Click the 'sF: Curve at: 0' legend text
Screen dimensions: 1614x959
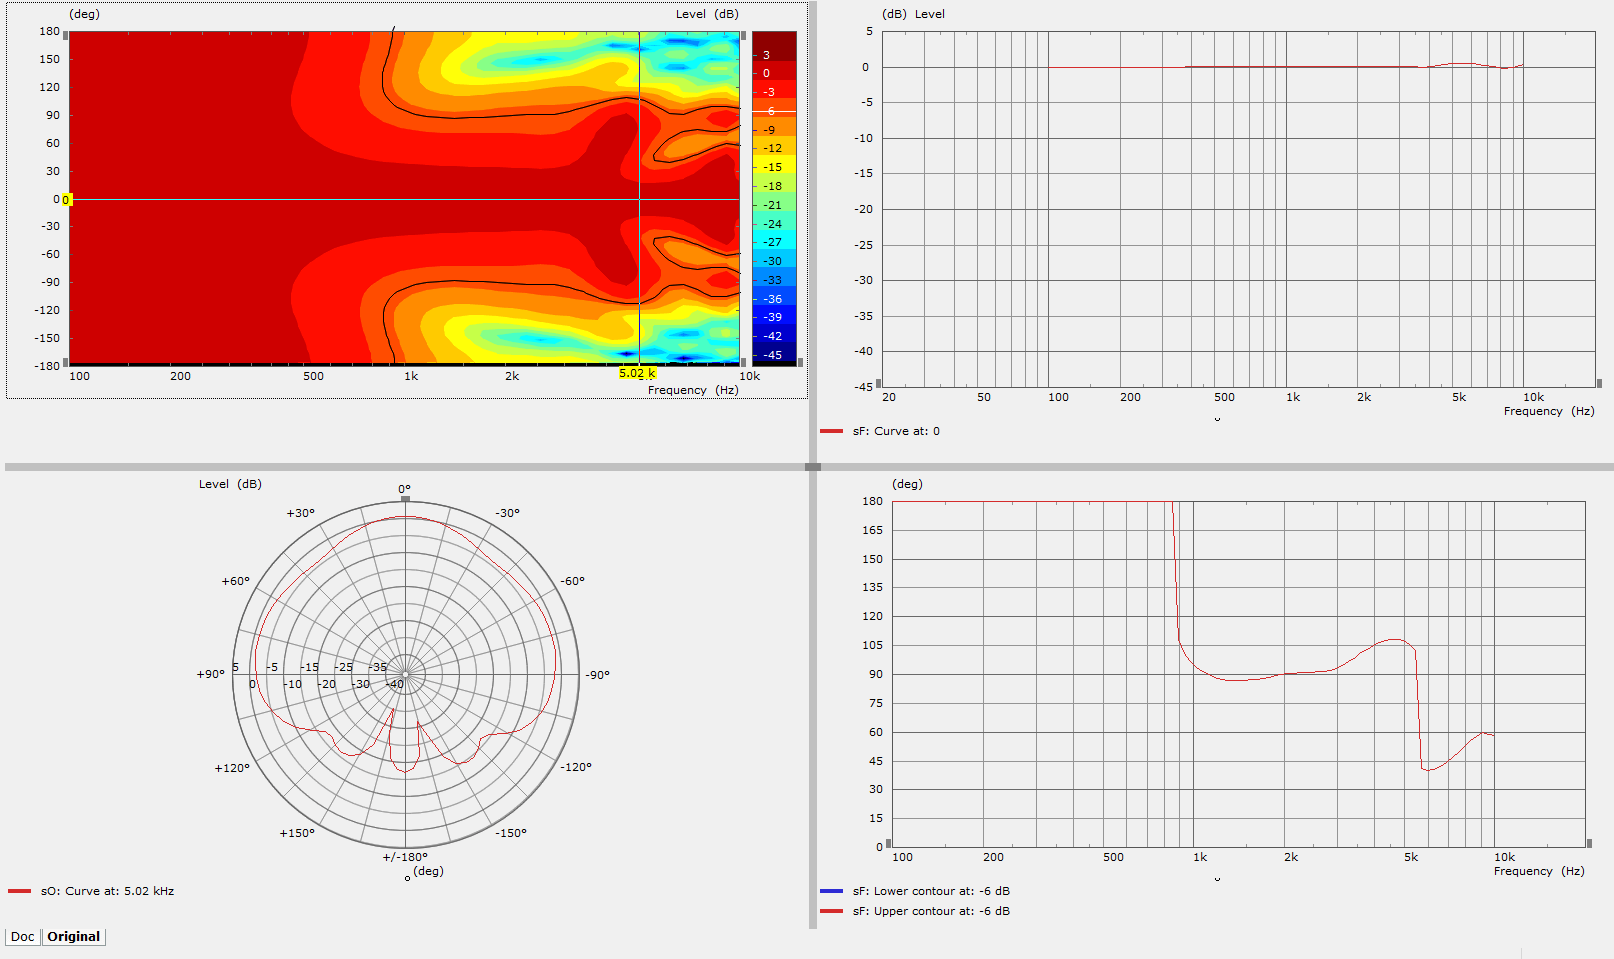pos(896,431)
